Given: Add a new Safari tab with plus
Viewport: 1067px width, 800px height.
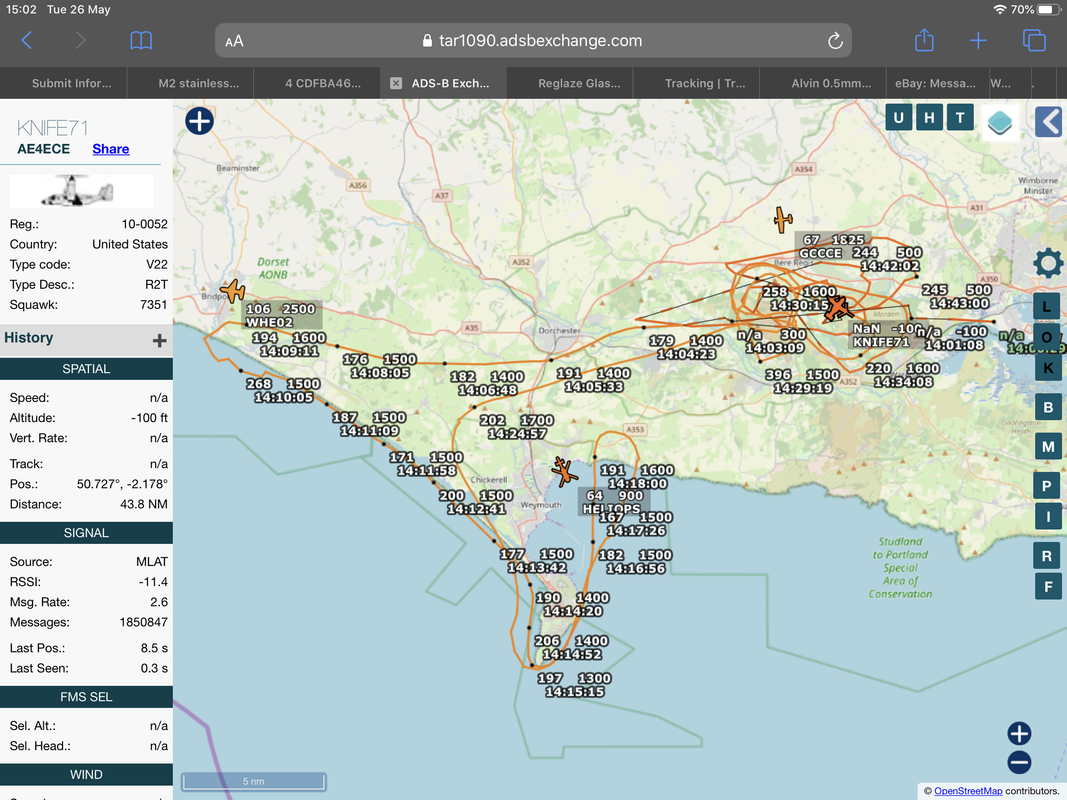Looking at the screenshot, I should click(978, 41).
